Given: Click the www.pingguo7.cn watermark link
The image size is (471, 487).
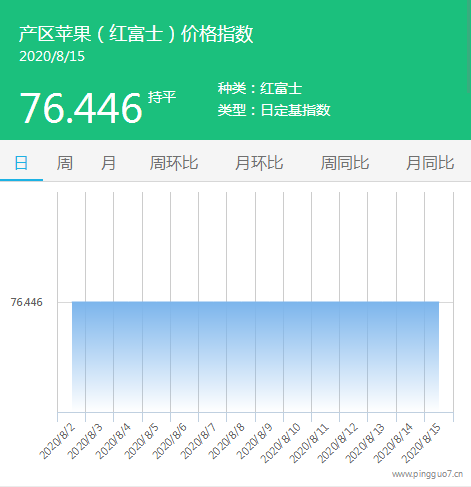Looking at the screenshot, I should [x=428, y=474].
